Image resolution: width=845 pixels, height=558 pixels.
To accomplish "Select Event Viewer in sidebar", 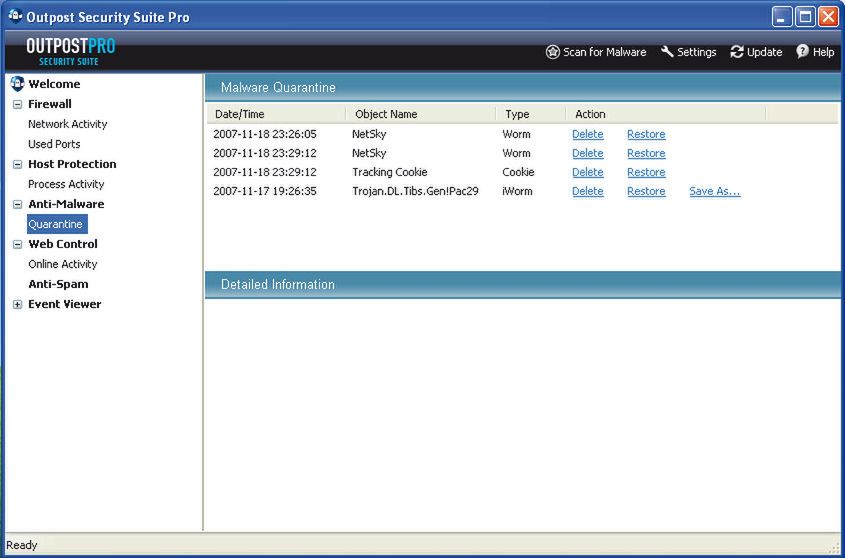I will click(x=65, y=304).
